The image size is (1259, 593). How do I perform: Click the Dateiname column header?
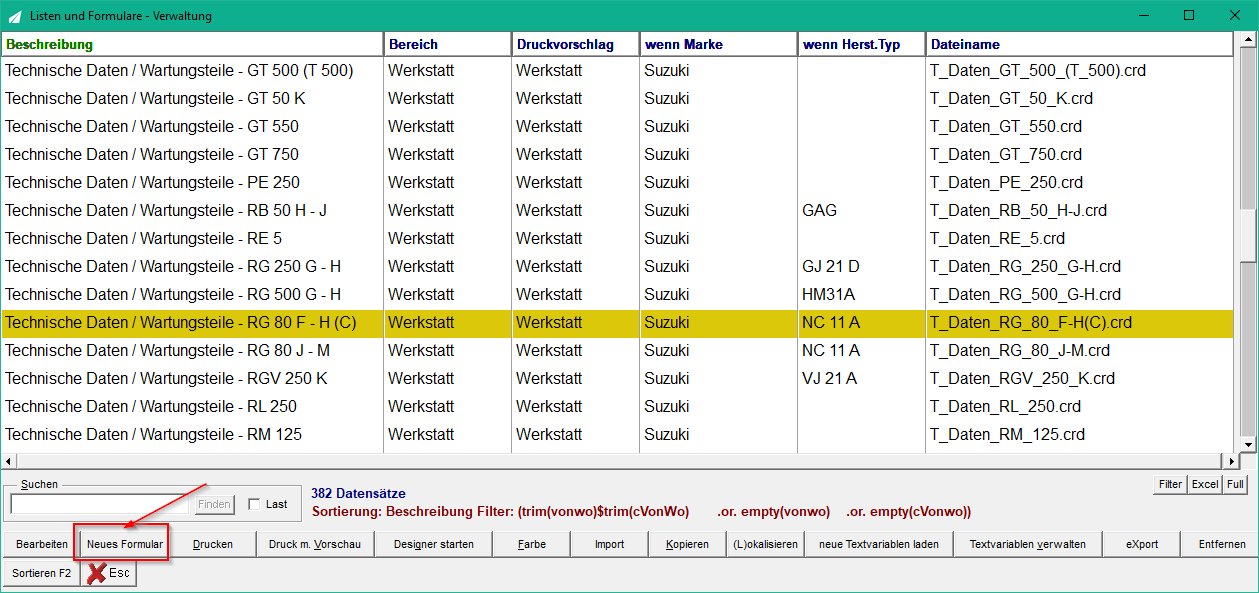pos(1079,44)
